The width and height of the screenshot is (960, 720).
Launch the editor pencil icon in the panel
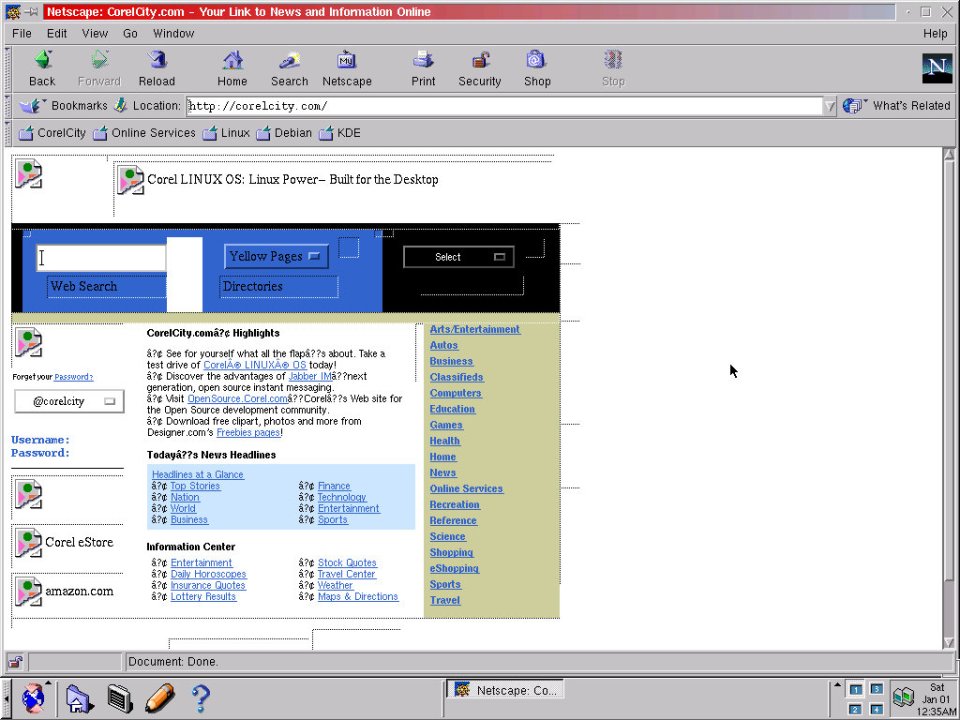tap(160, 698)
